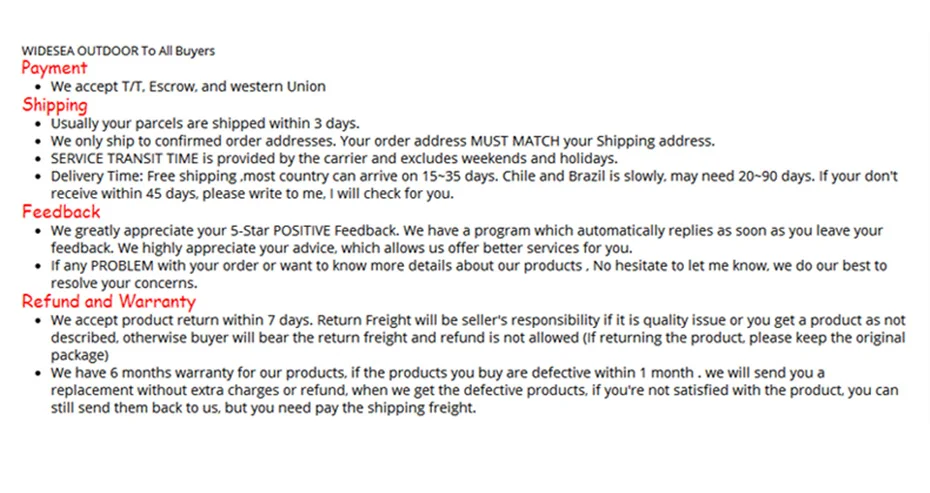
Task: Click the WIDESEA OUTDOOR To All Buyers title
Action: 118,51
